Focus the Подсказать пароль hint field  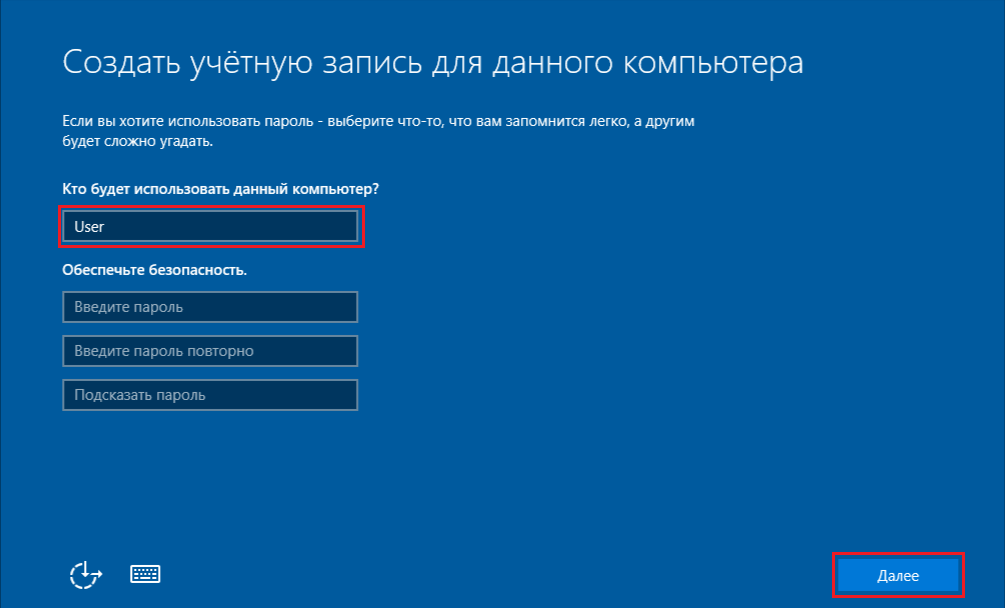[x=210, y=395]
